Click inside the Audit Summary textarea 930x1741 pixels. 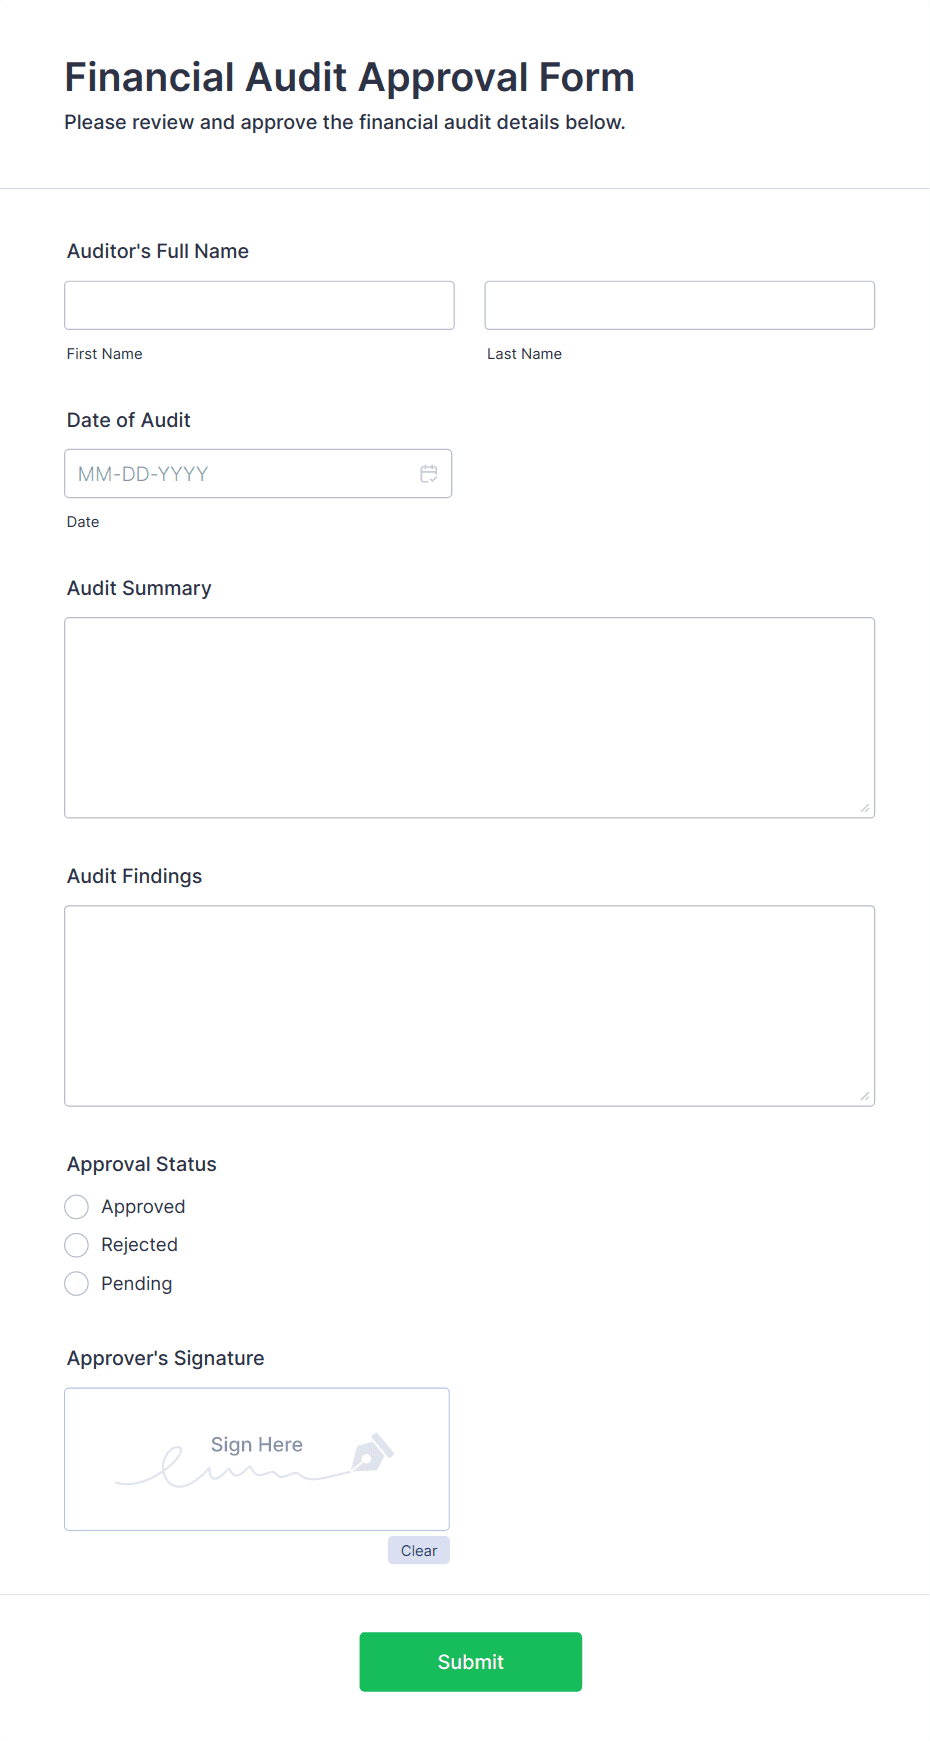click(x=469, y=718)
